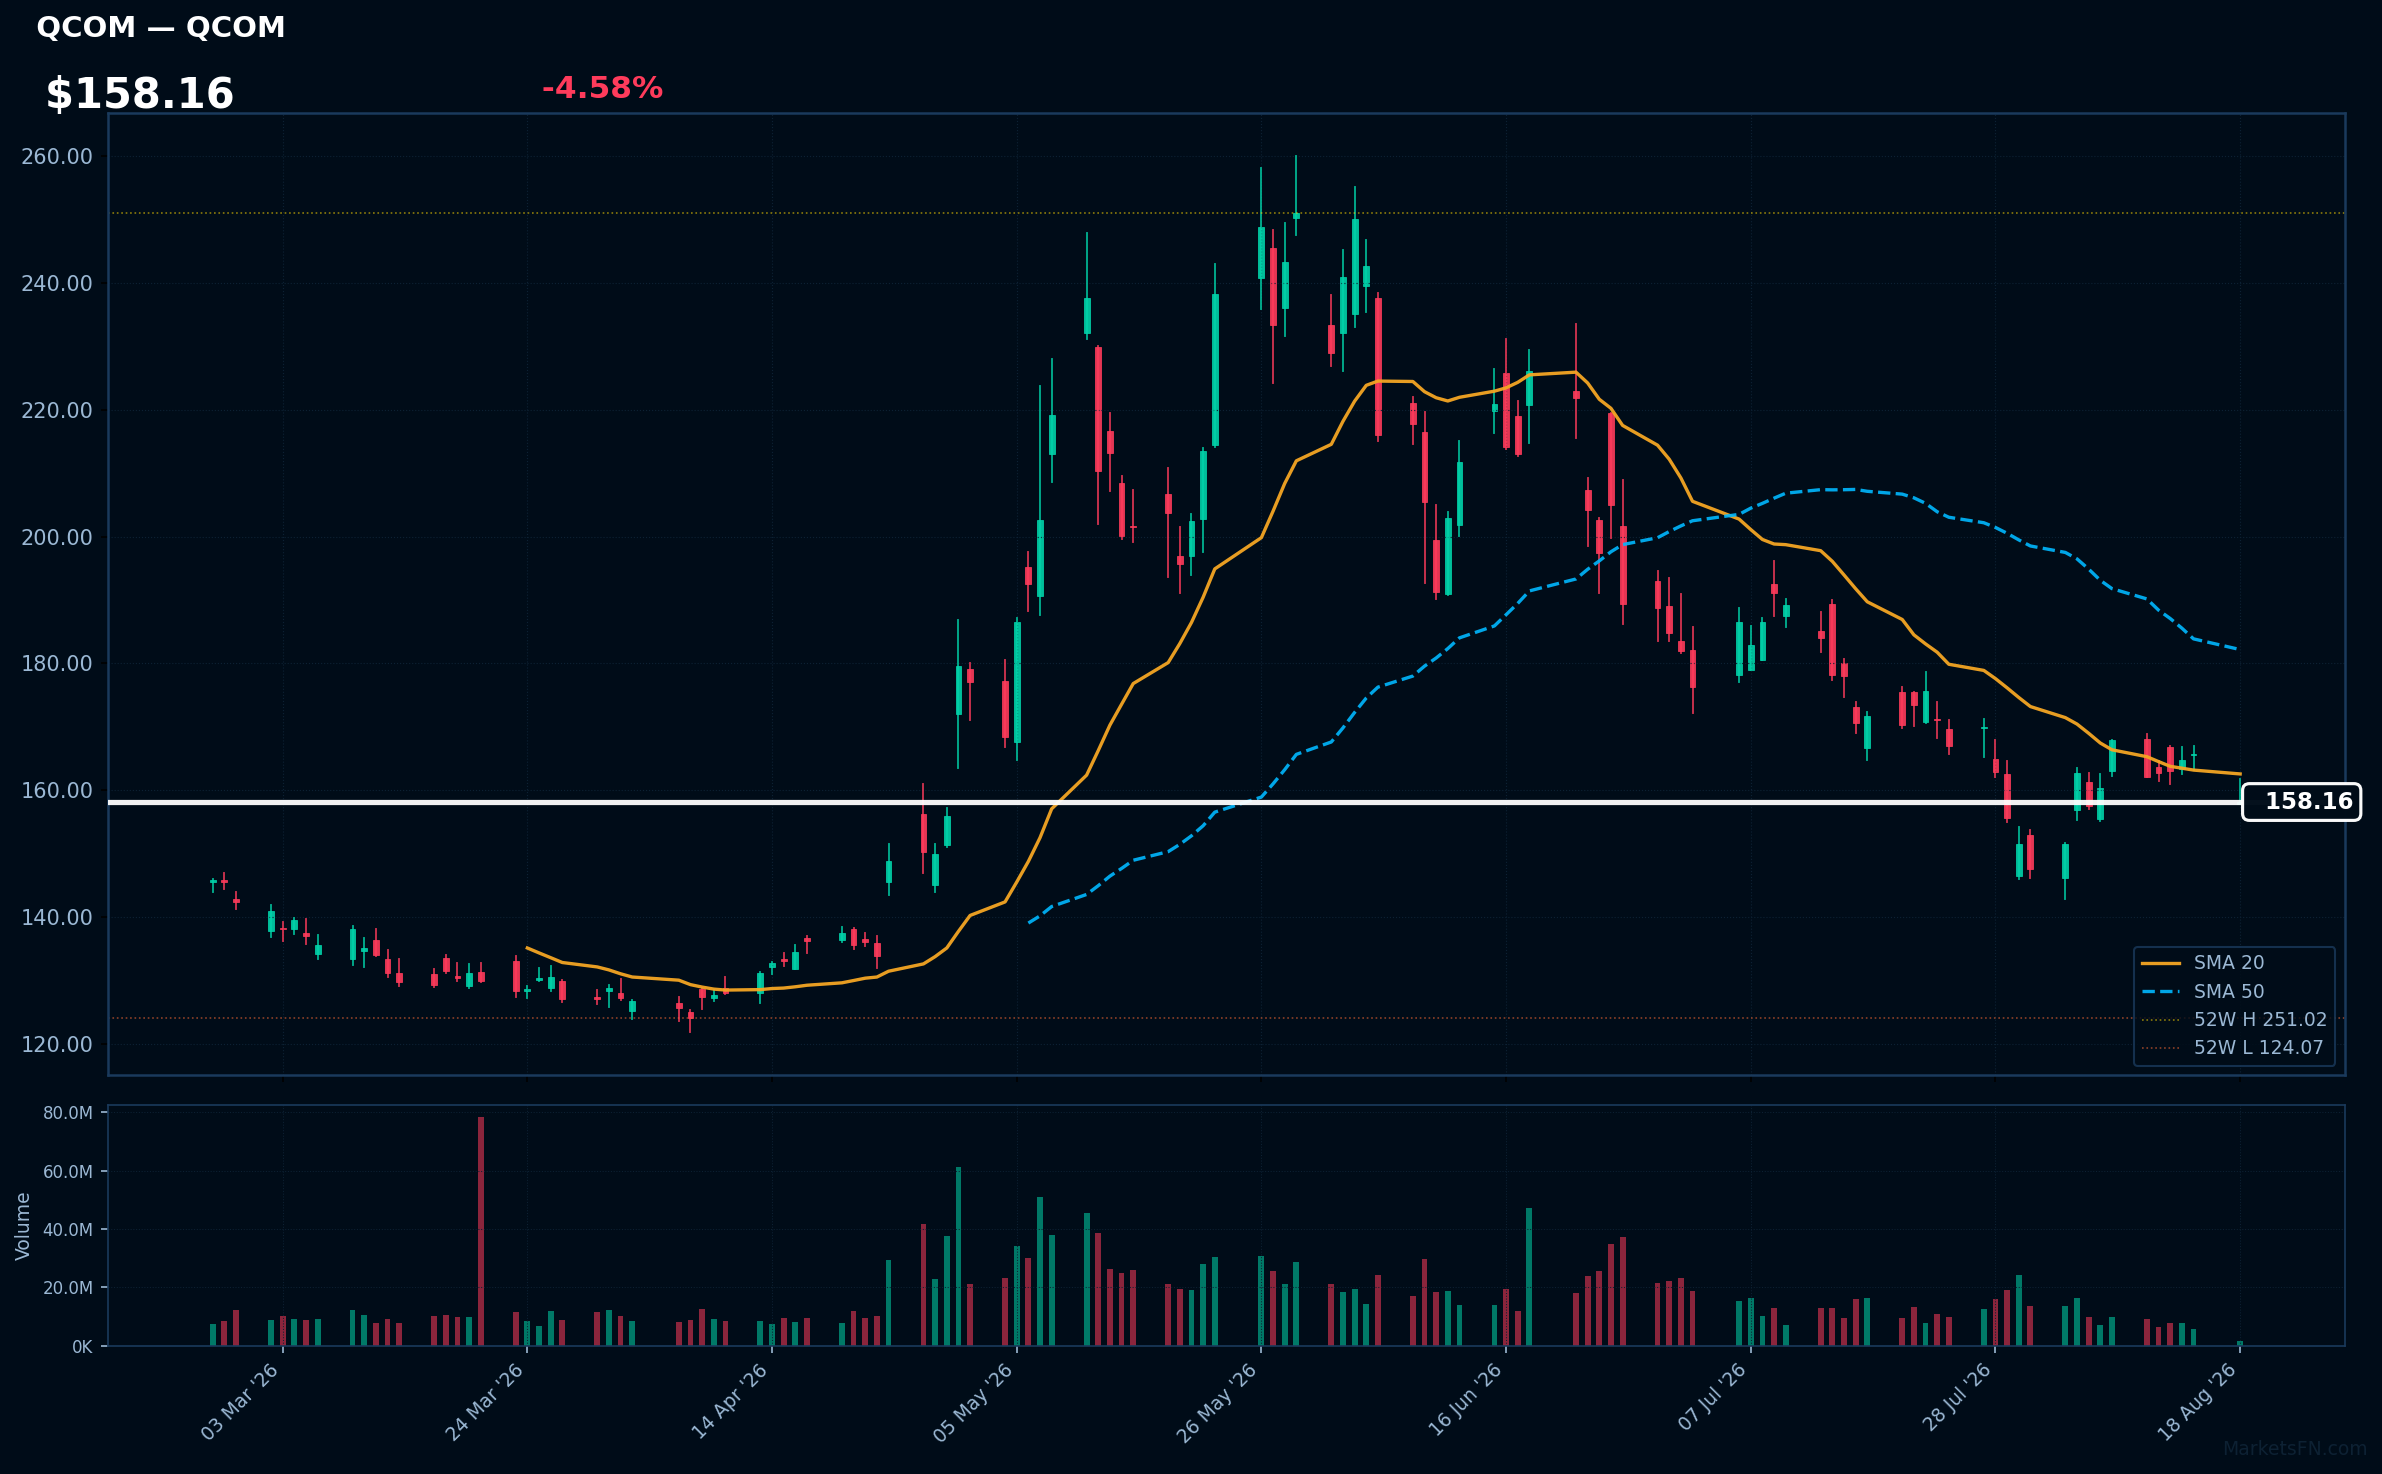Image resolution: width=2382 pixels, height=1474 pixels.
Task: Click the 0K volume axis label
Action: click(82, 1347)
